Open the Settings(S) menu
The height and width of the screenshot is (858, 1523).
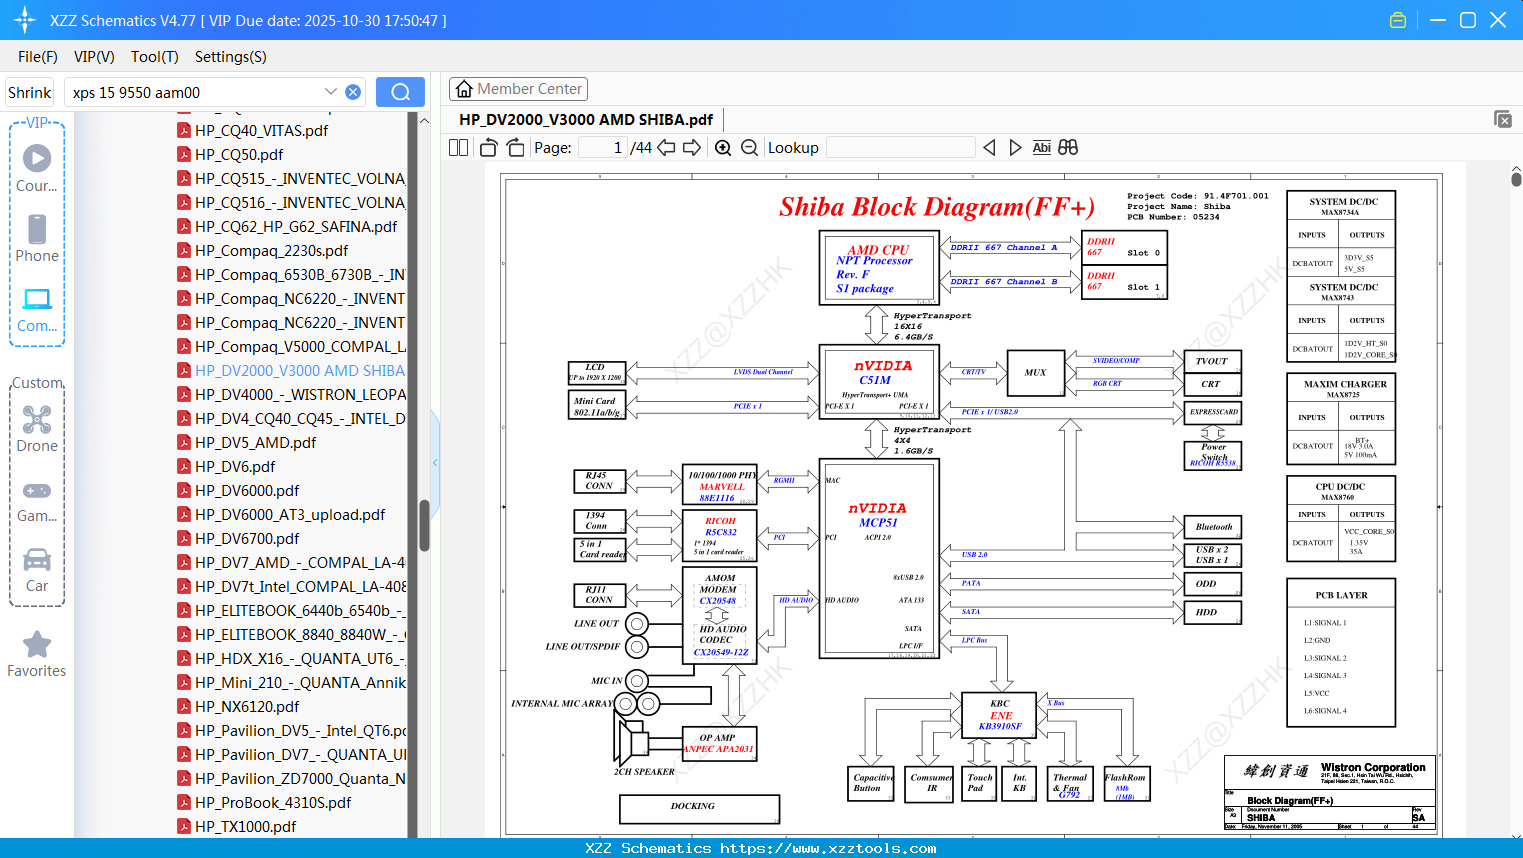click(x=231, y=57)
